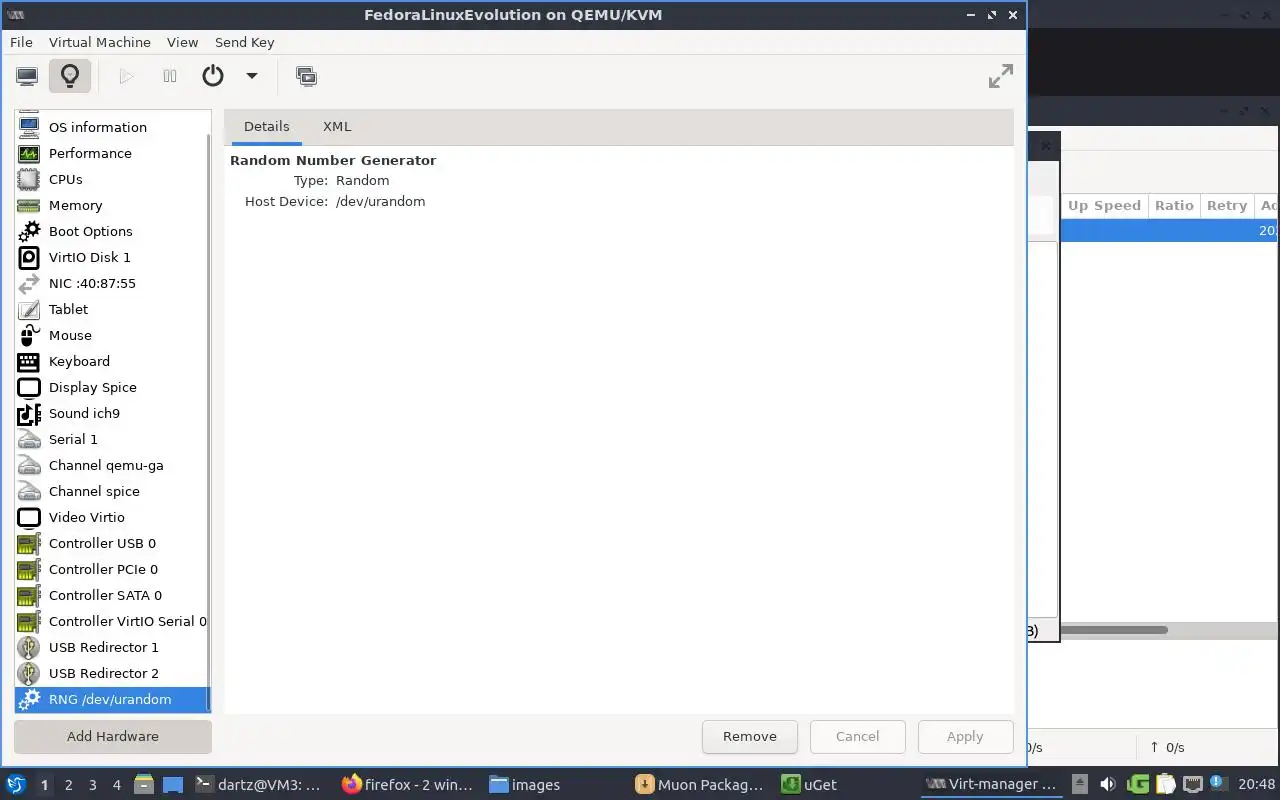Click uGet window horizontal scrollbar
The height and width of the screenshot is (800, 1280).
pyautogui.click(x=1114, y=630)
